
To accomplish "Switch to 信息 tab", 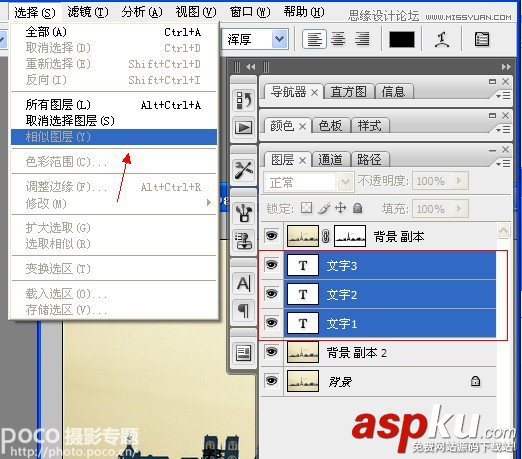I will (393, 92).
